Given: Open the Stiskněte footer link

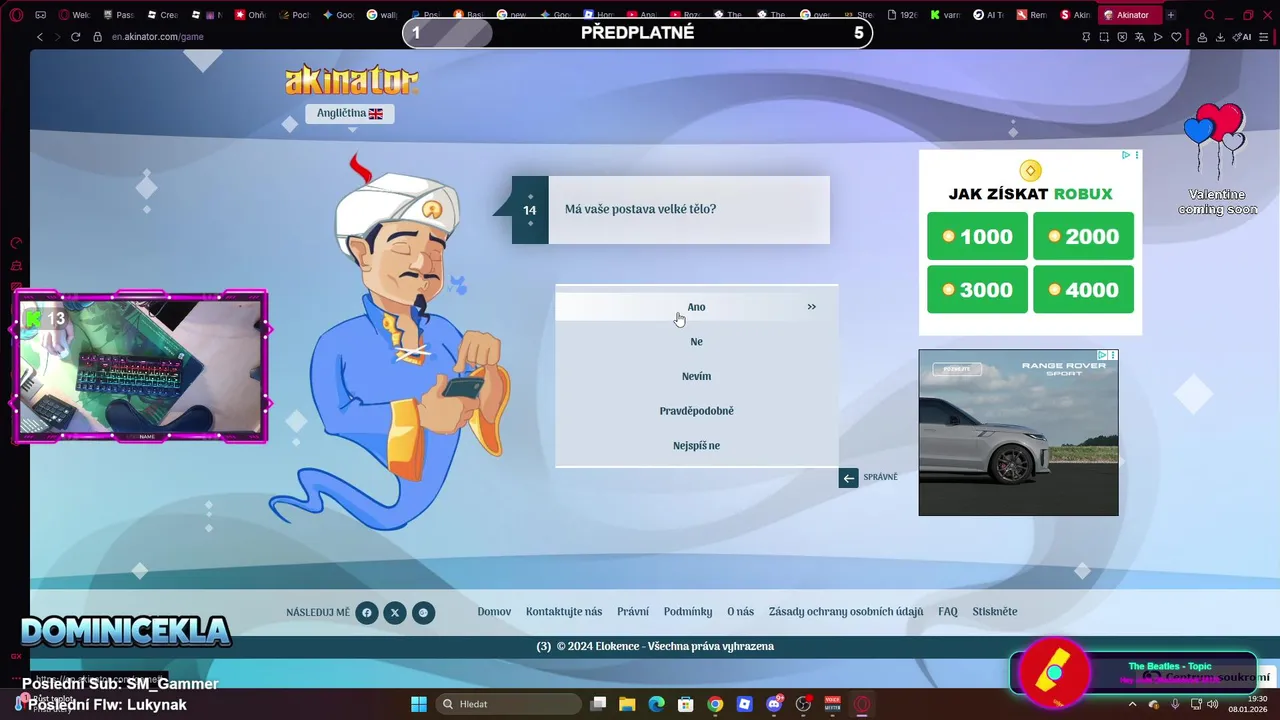Looking at the screenshot, I should click(995, 612).
